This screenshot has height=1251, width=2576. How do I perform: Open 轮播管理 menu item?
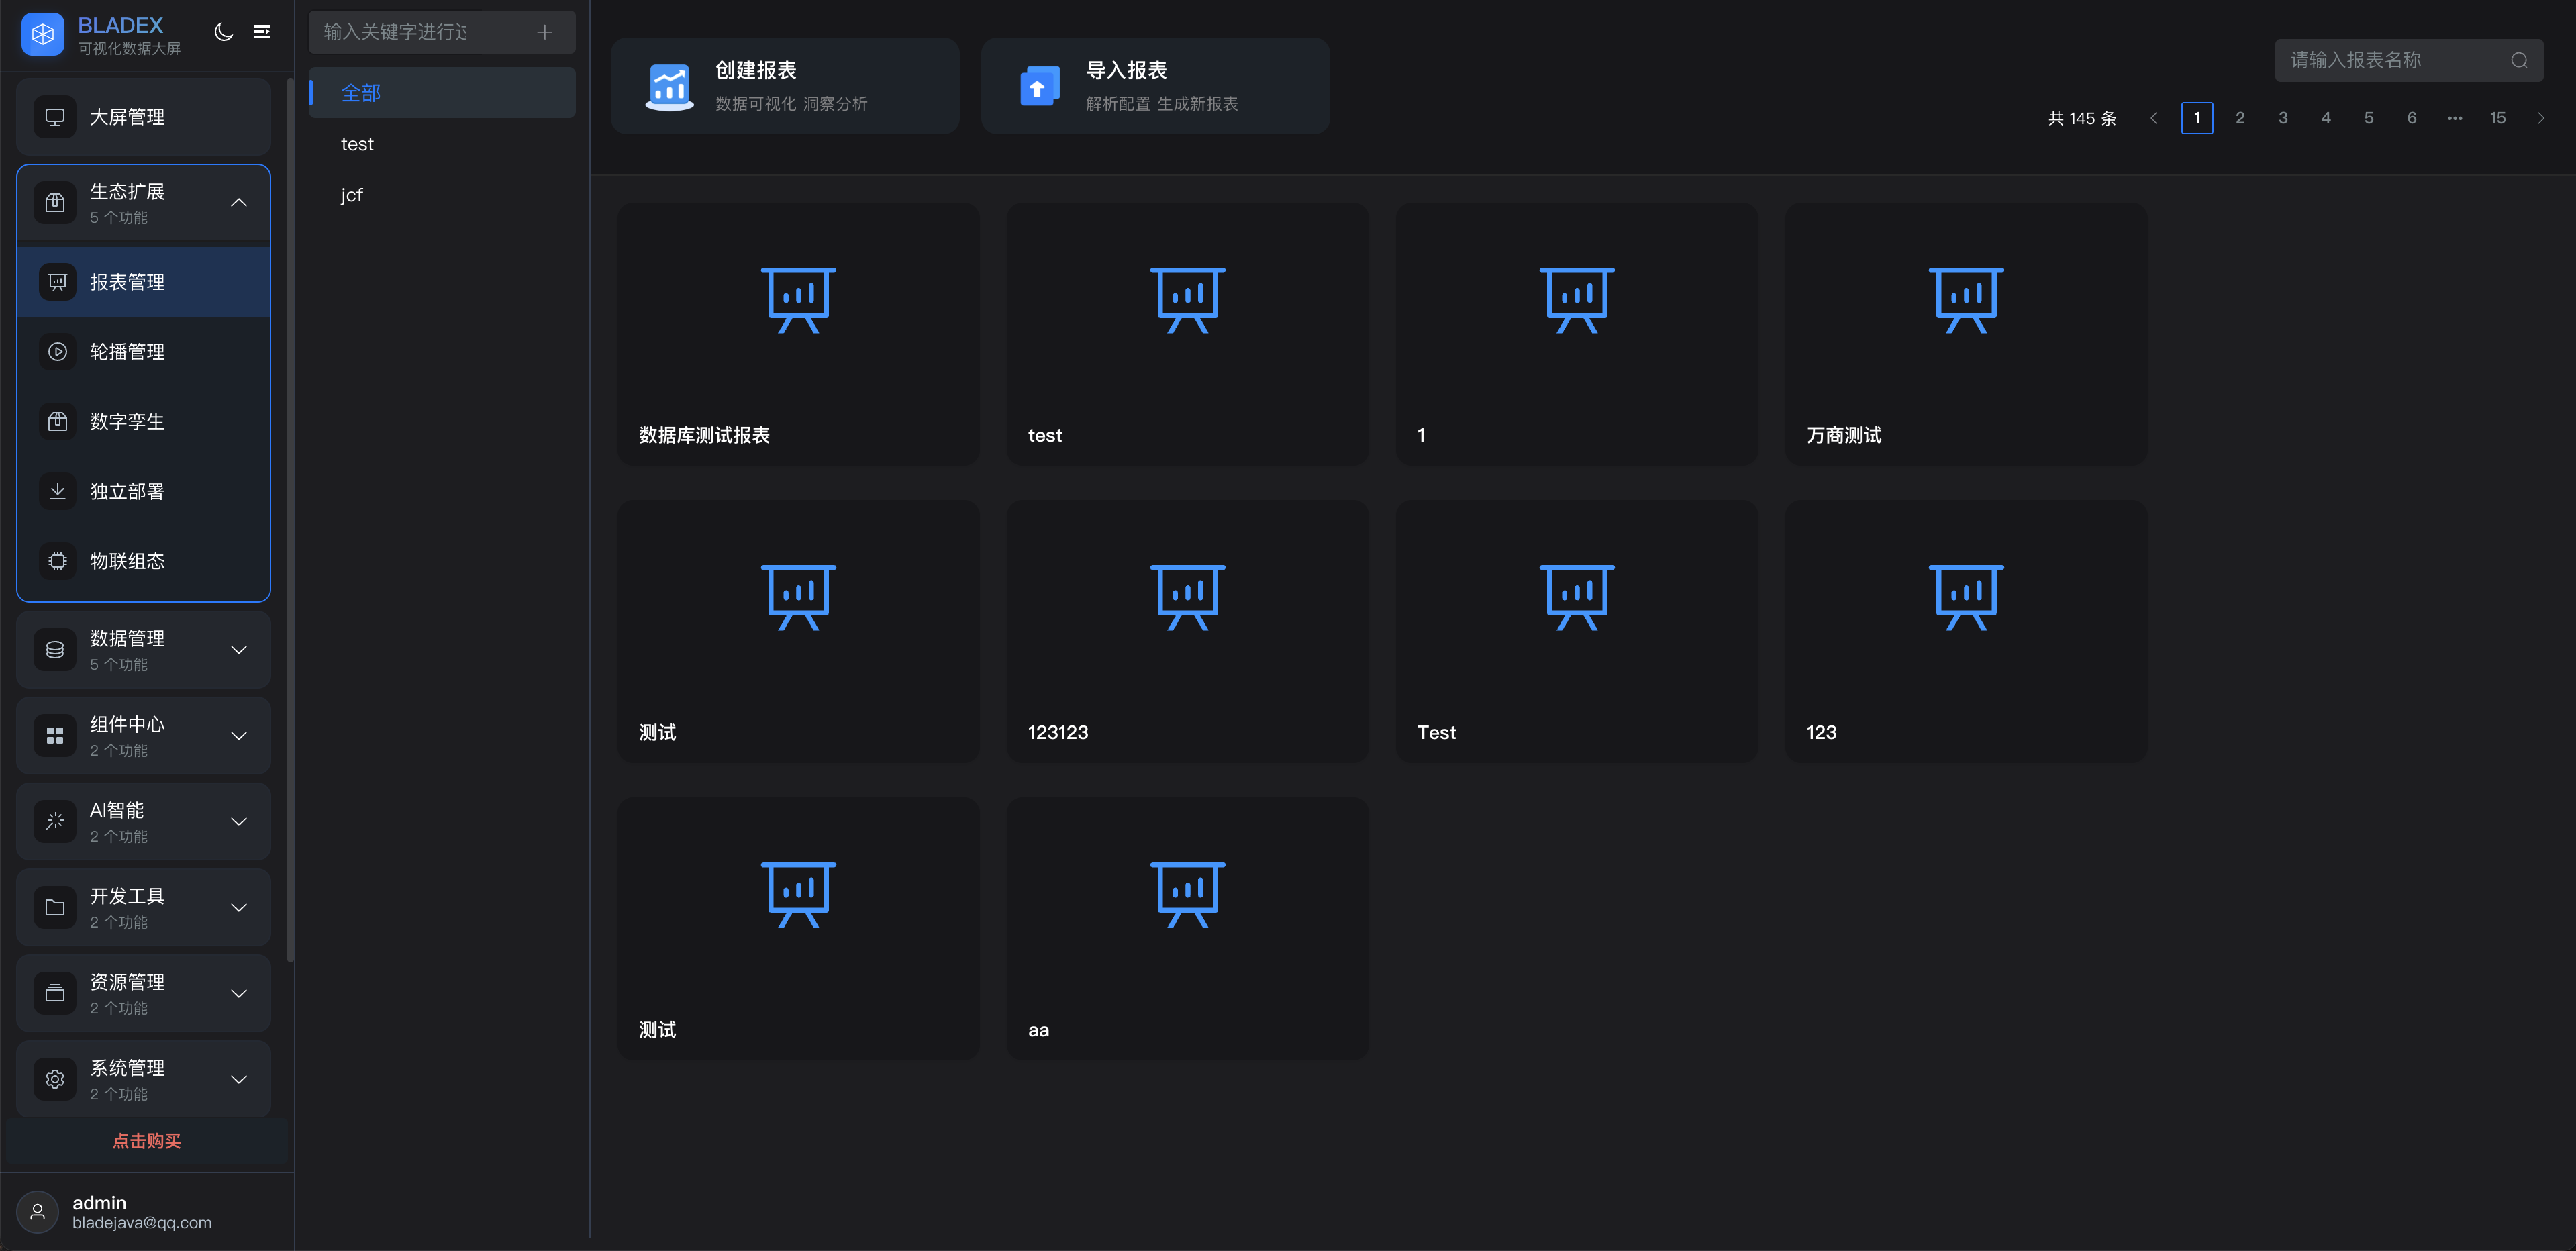pyautogui.click(x=144, y=352)
